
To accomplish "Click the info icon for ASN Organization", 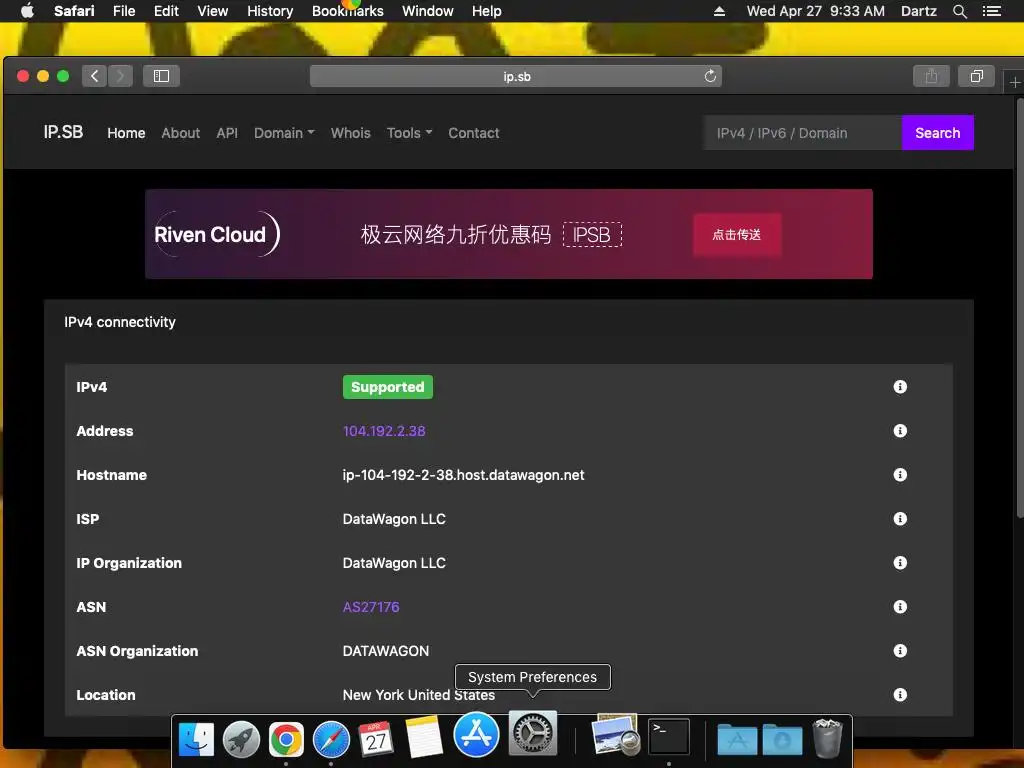I will pos(900,650).
